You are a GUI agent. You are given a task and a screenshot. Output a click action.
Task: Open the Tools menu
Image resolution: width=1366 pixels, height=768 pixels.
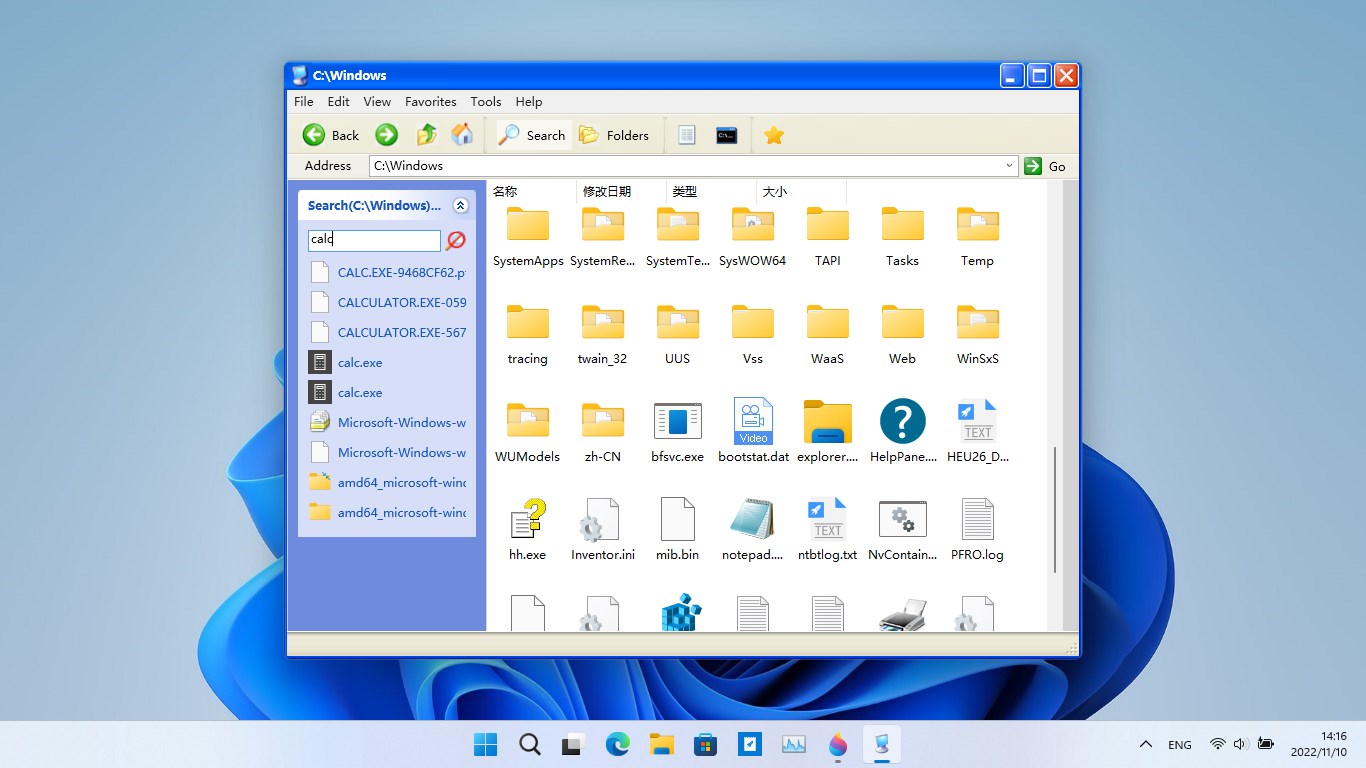click(485, 101)
